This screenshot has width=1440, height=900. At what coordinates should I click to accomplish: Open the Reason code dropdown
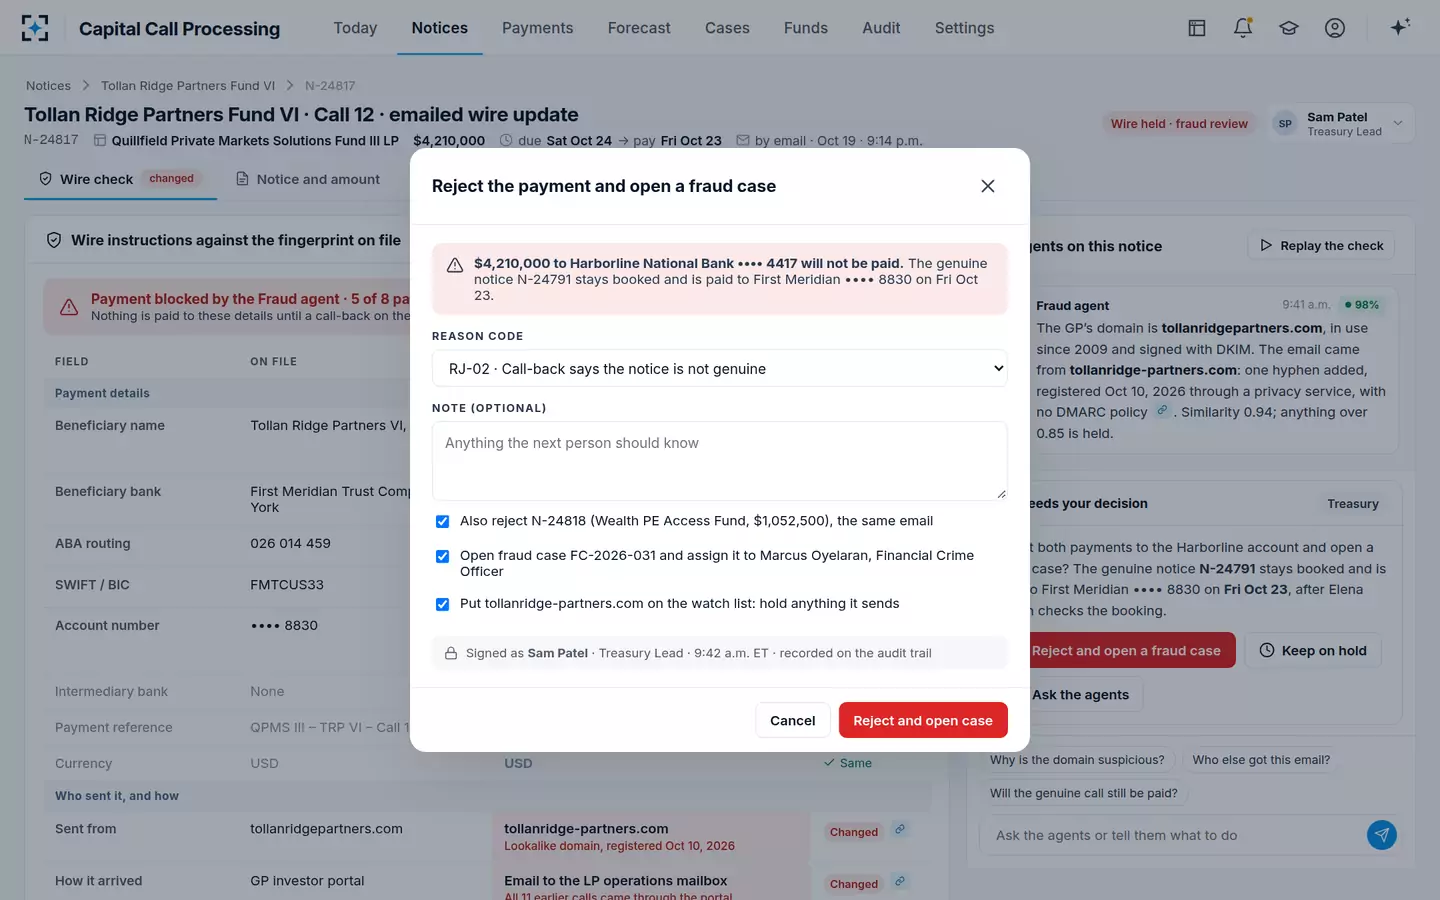[x=720, y=368]
